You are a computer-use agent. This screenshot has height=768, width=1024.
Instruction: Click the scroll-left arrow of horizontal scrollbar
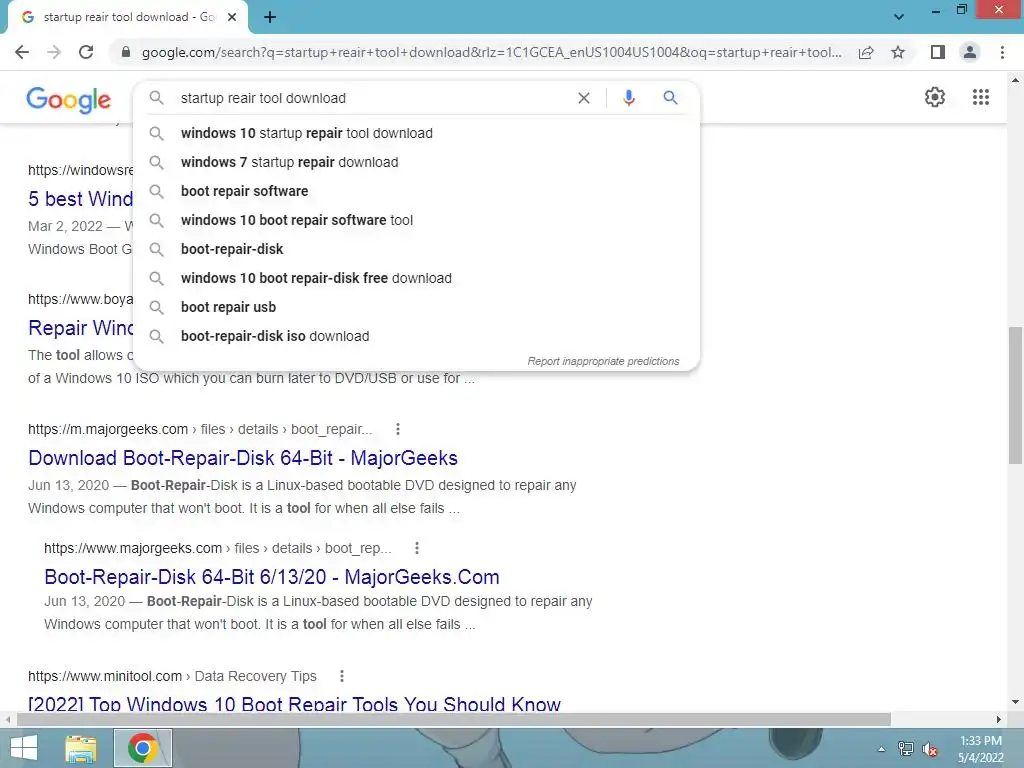click(7, 719)
